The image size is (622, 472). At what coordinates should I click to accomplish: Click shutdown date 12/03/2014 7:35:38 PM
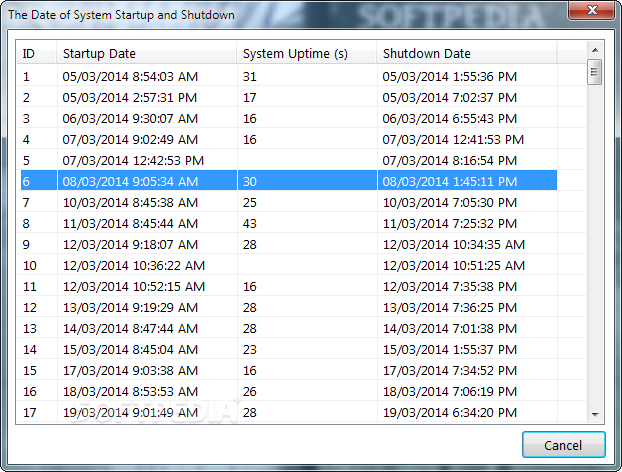[x=450, y=287]
